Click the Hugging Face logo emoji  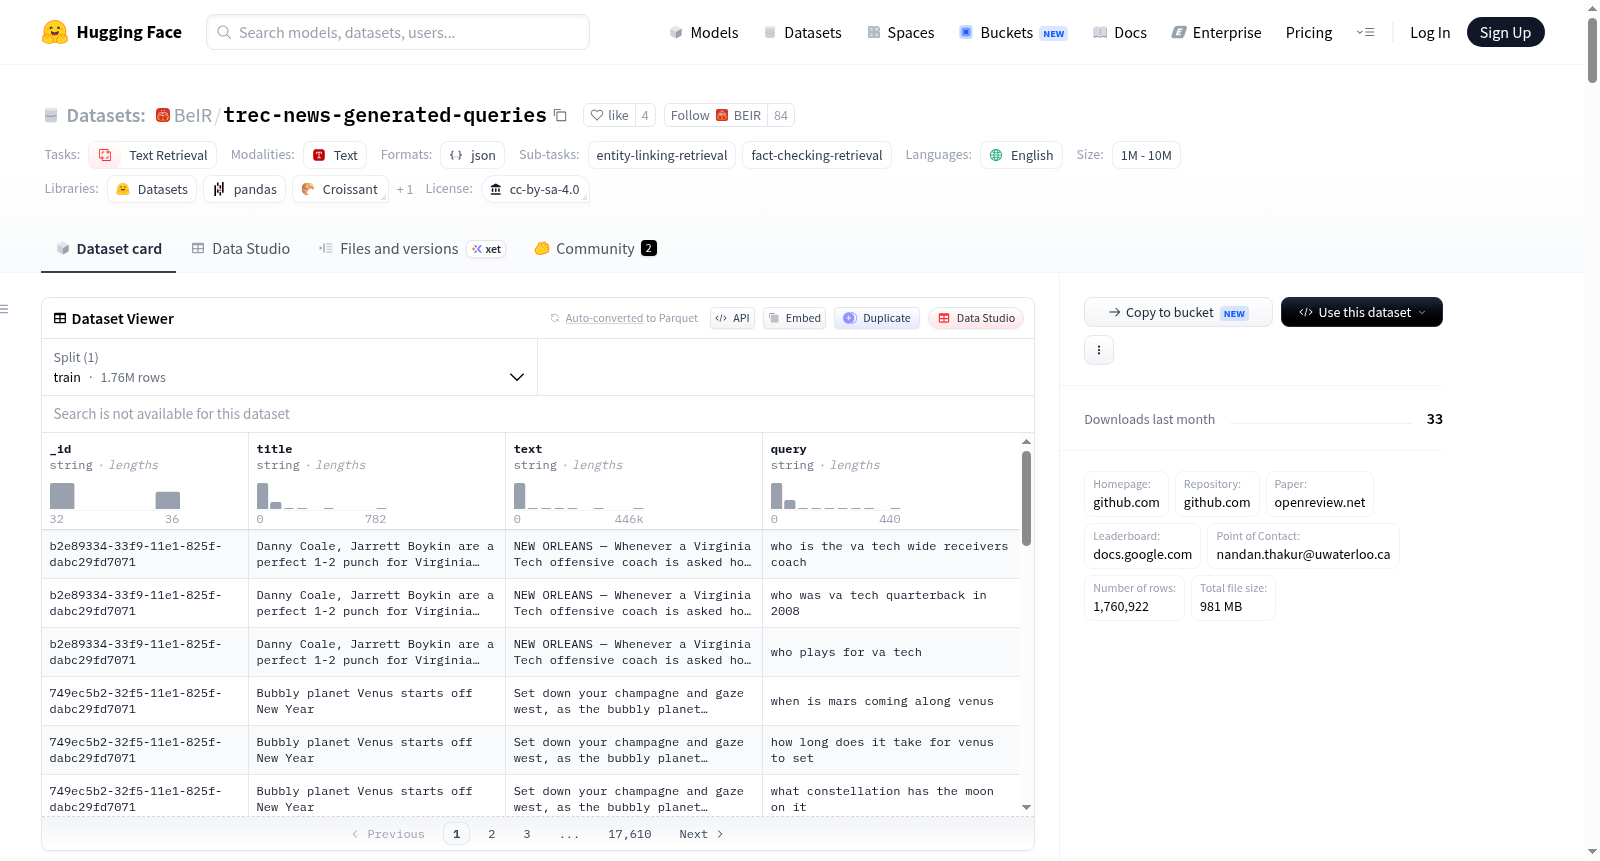(55, 32)
